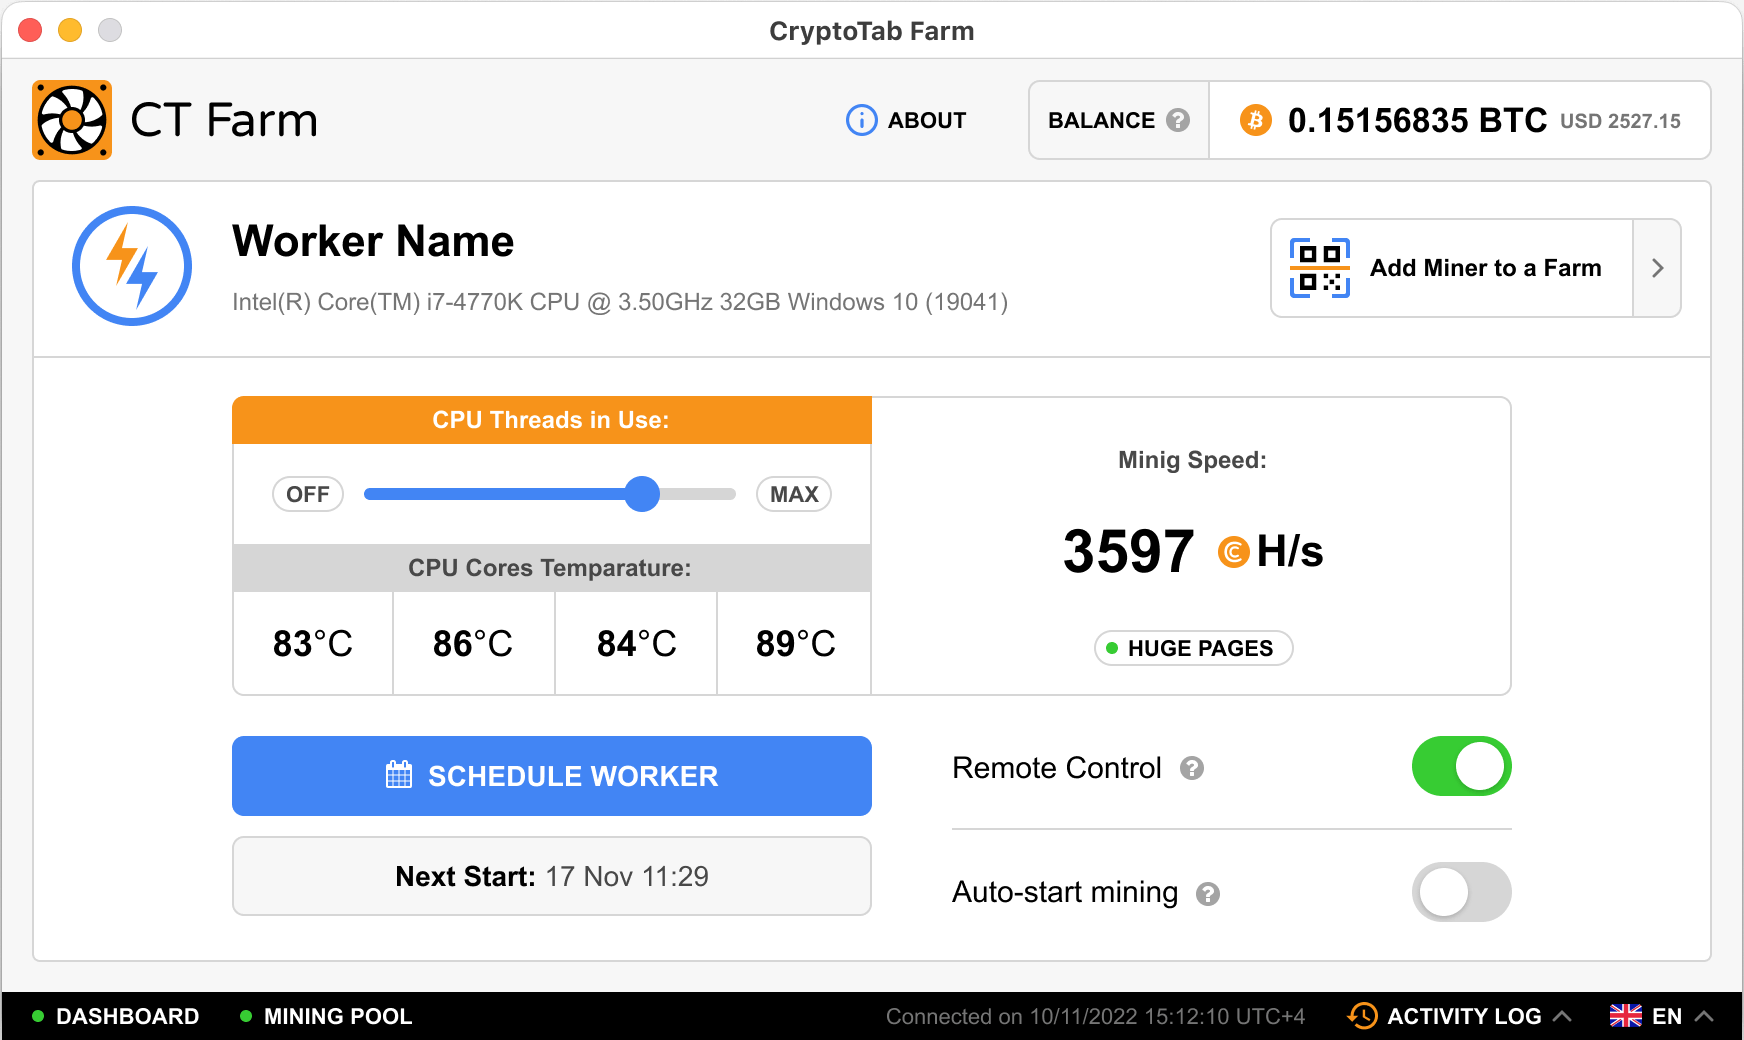Click the green dot beside Mining Pool
The height and width of the screenshot is (1040, 1744).
pos(246,1016)
